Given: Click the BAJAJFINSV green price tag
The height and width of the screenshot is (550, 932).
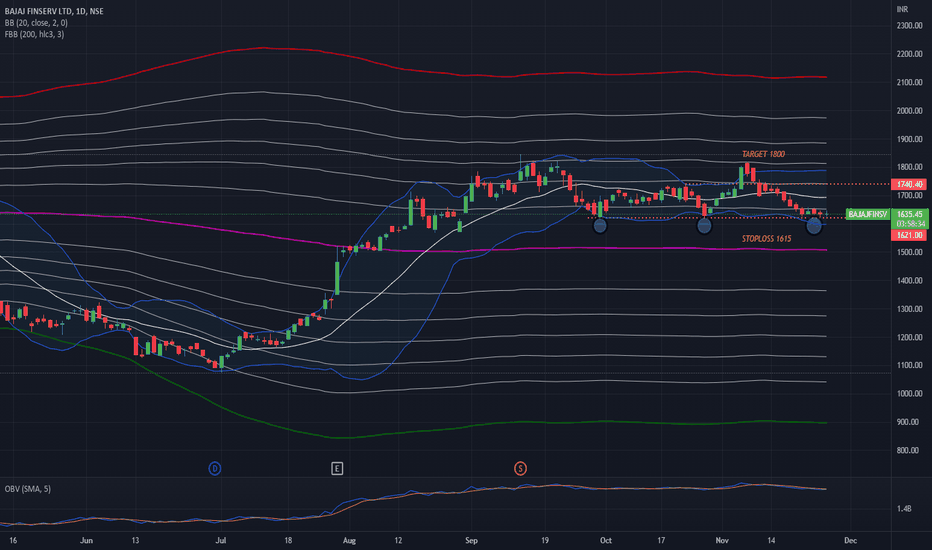Looking at the screenshot, I should tap(867, 214).
